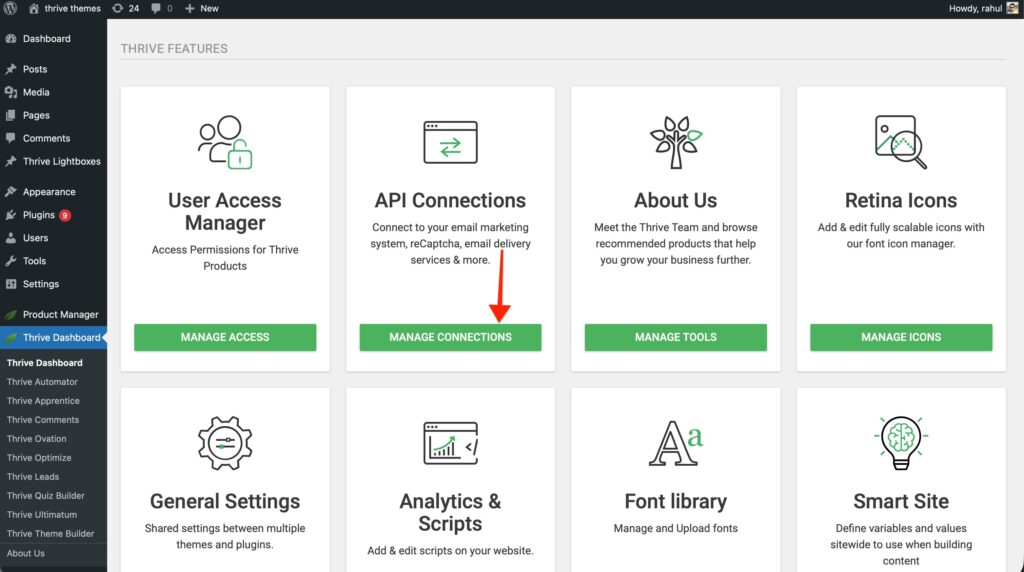Screen dimensions: 1024x572
Task: Select Thrive Automator submenu item
Action: [x=42, y=382]
